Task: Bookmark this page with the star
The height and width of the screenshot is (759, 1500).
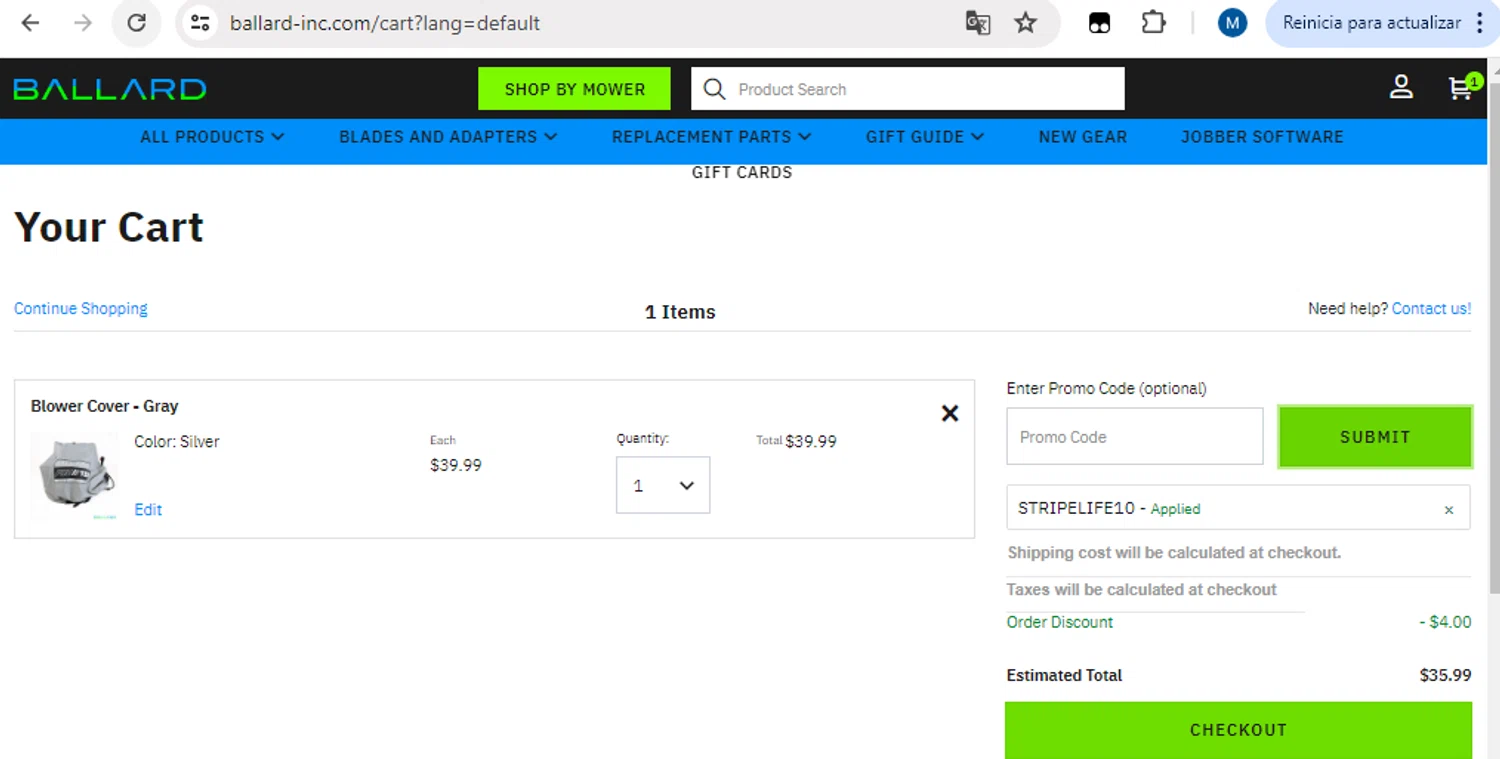Action: pyautogui.click(x=1026, y=23)
